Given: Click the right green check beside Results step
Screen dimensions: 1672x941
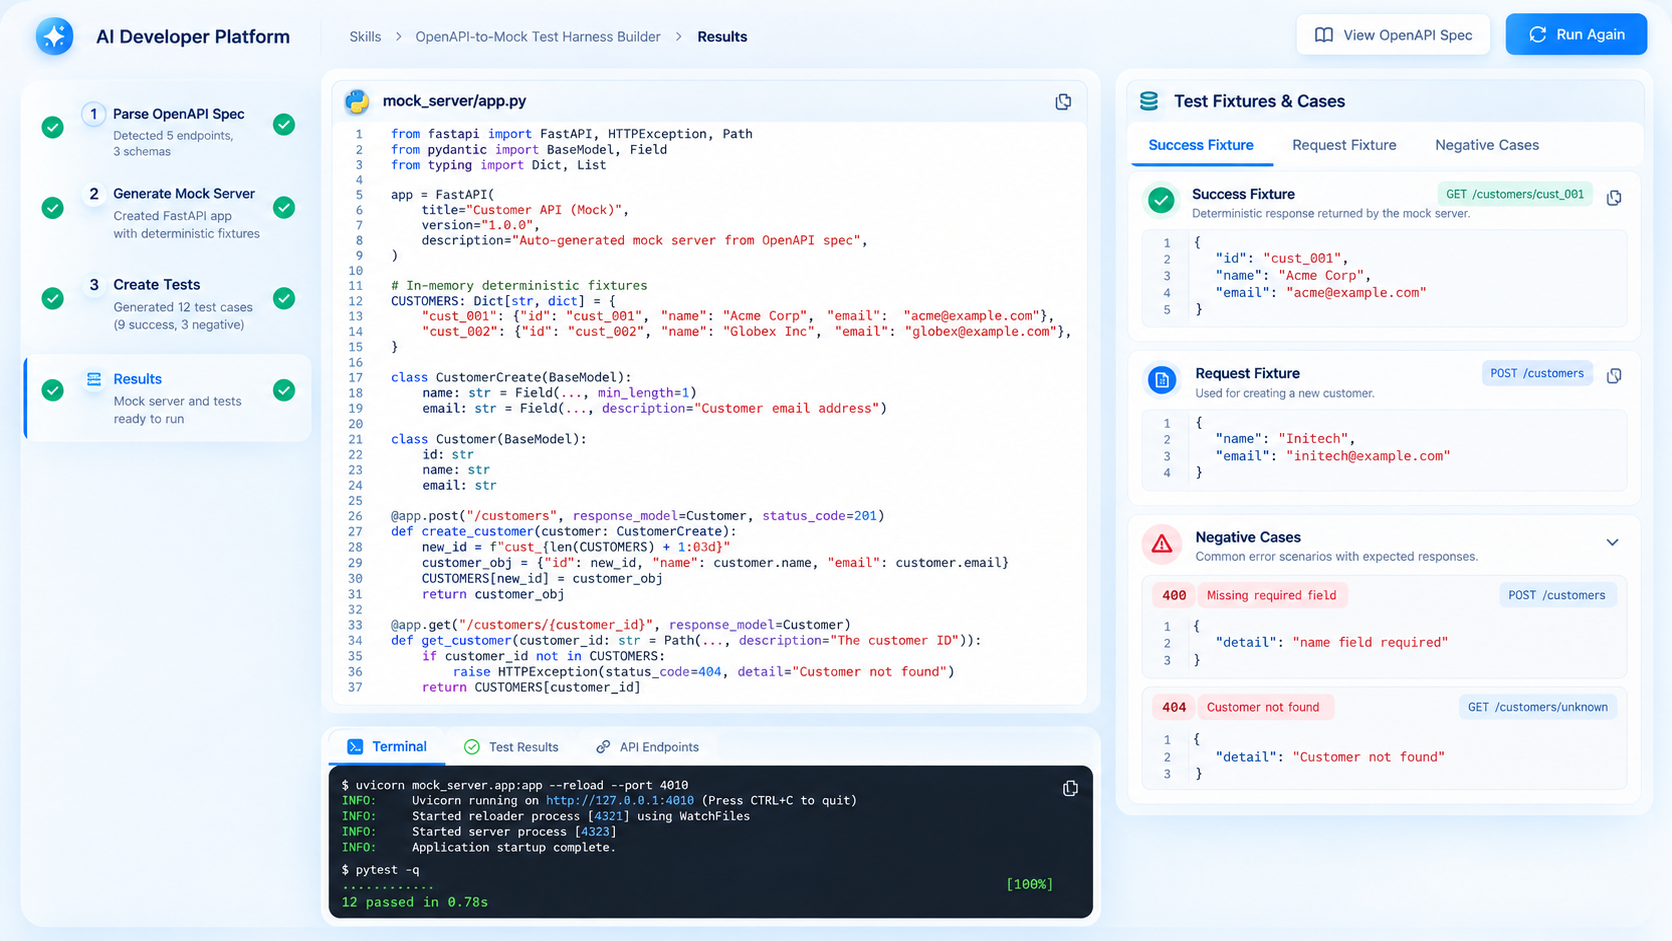Looking at the screenshot, I should (284, 390).
